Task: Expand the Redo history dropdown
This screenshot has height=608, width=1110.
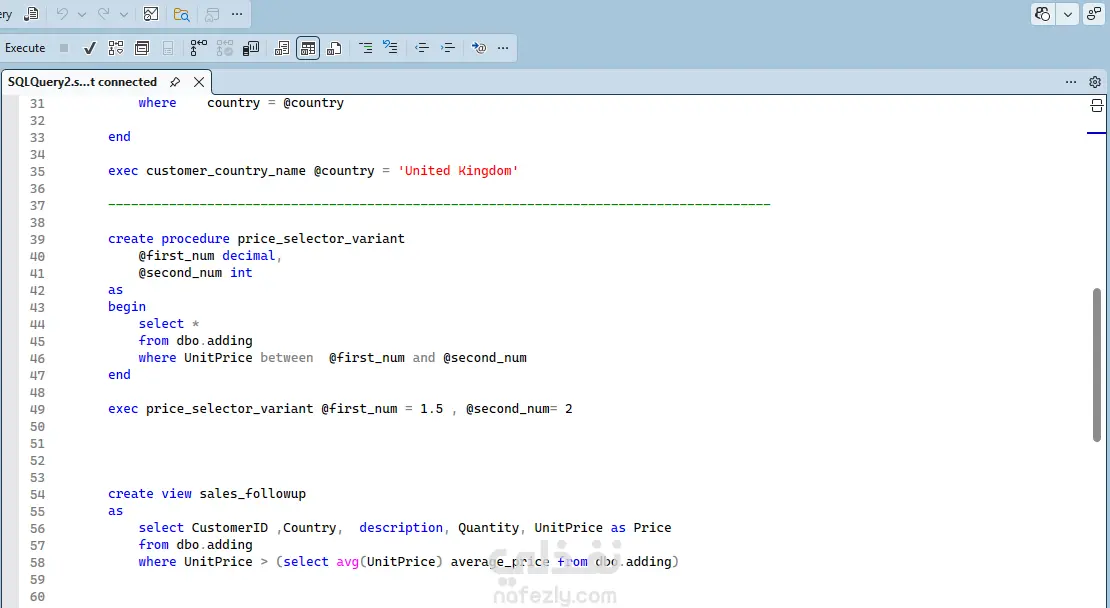Action: 124,14
